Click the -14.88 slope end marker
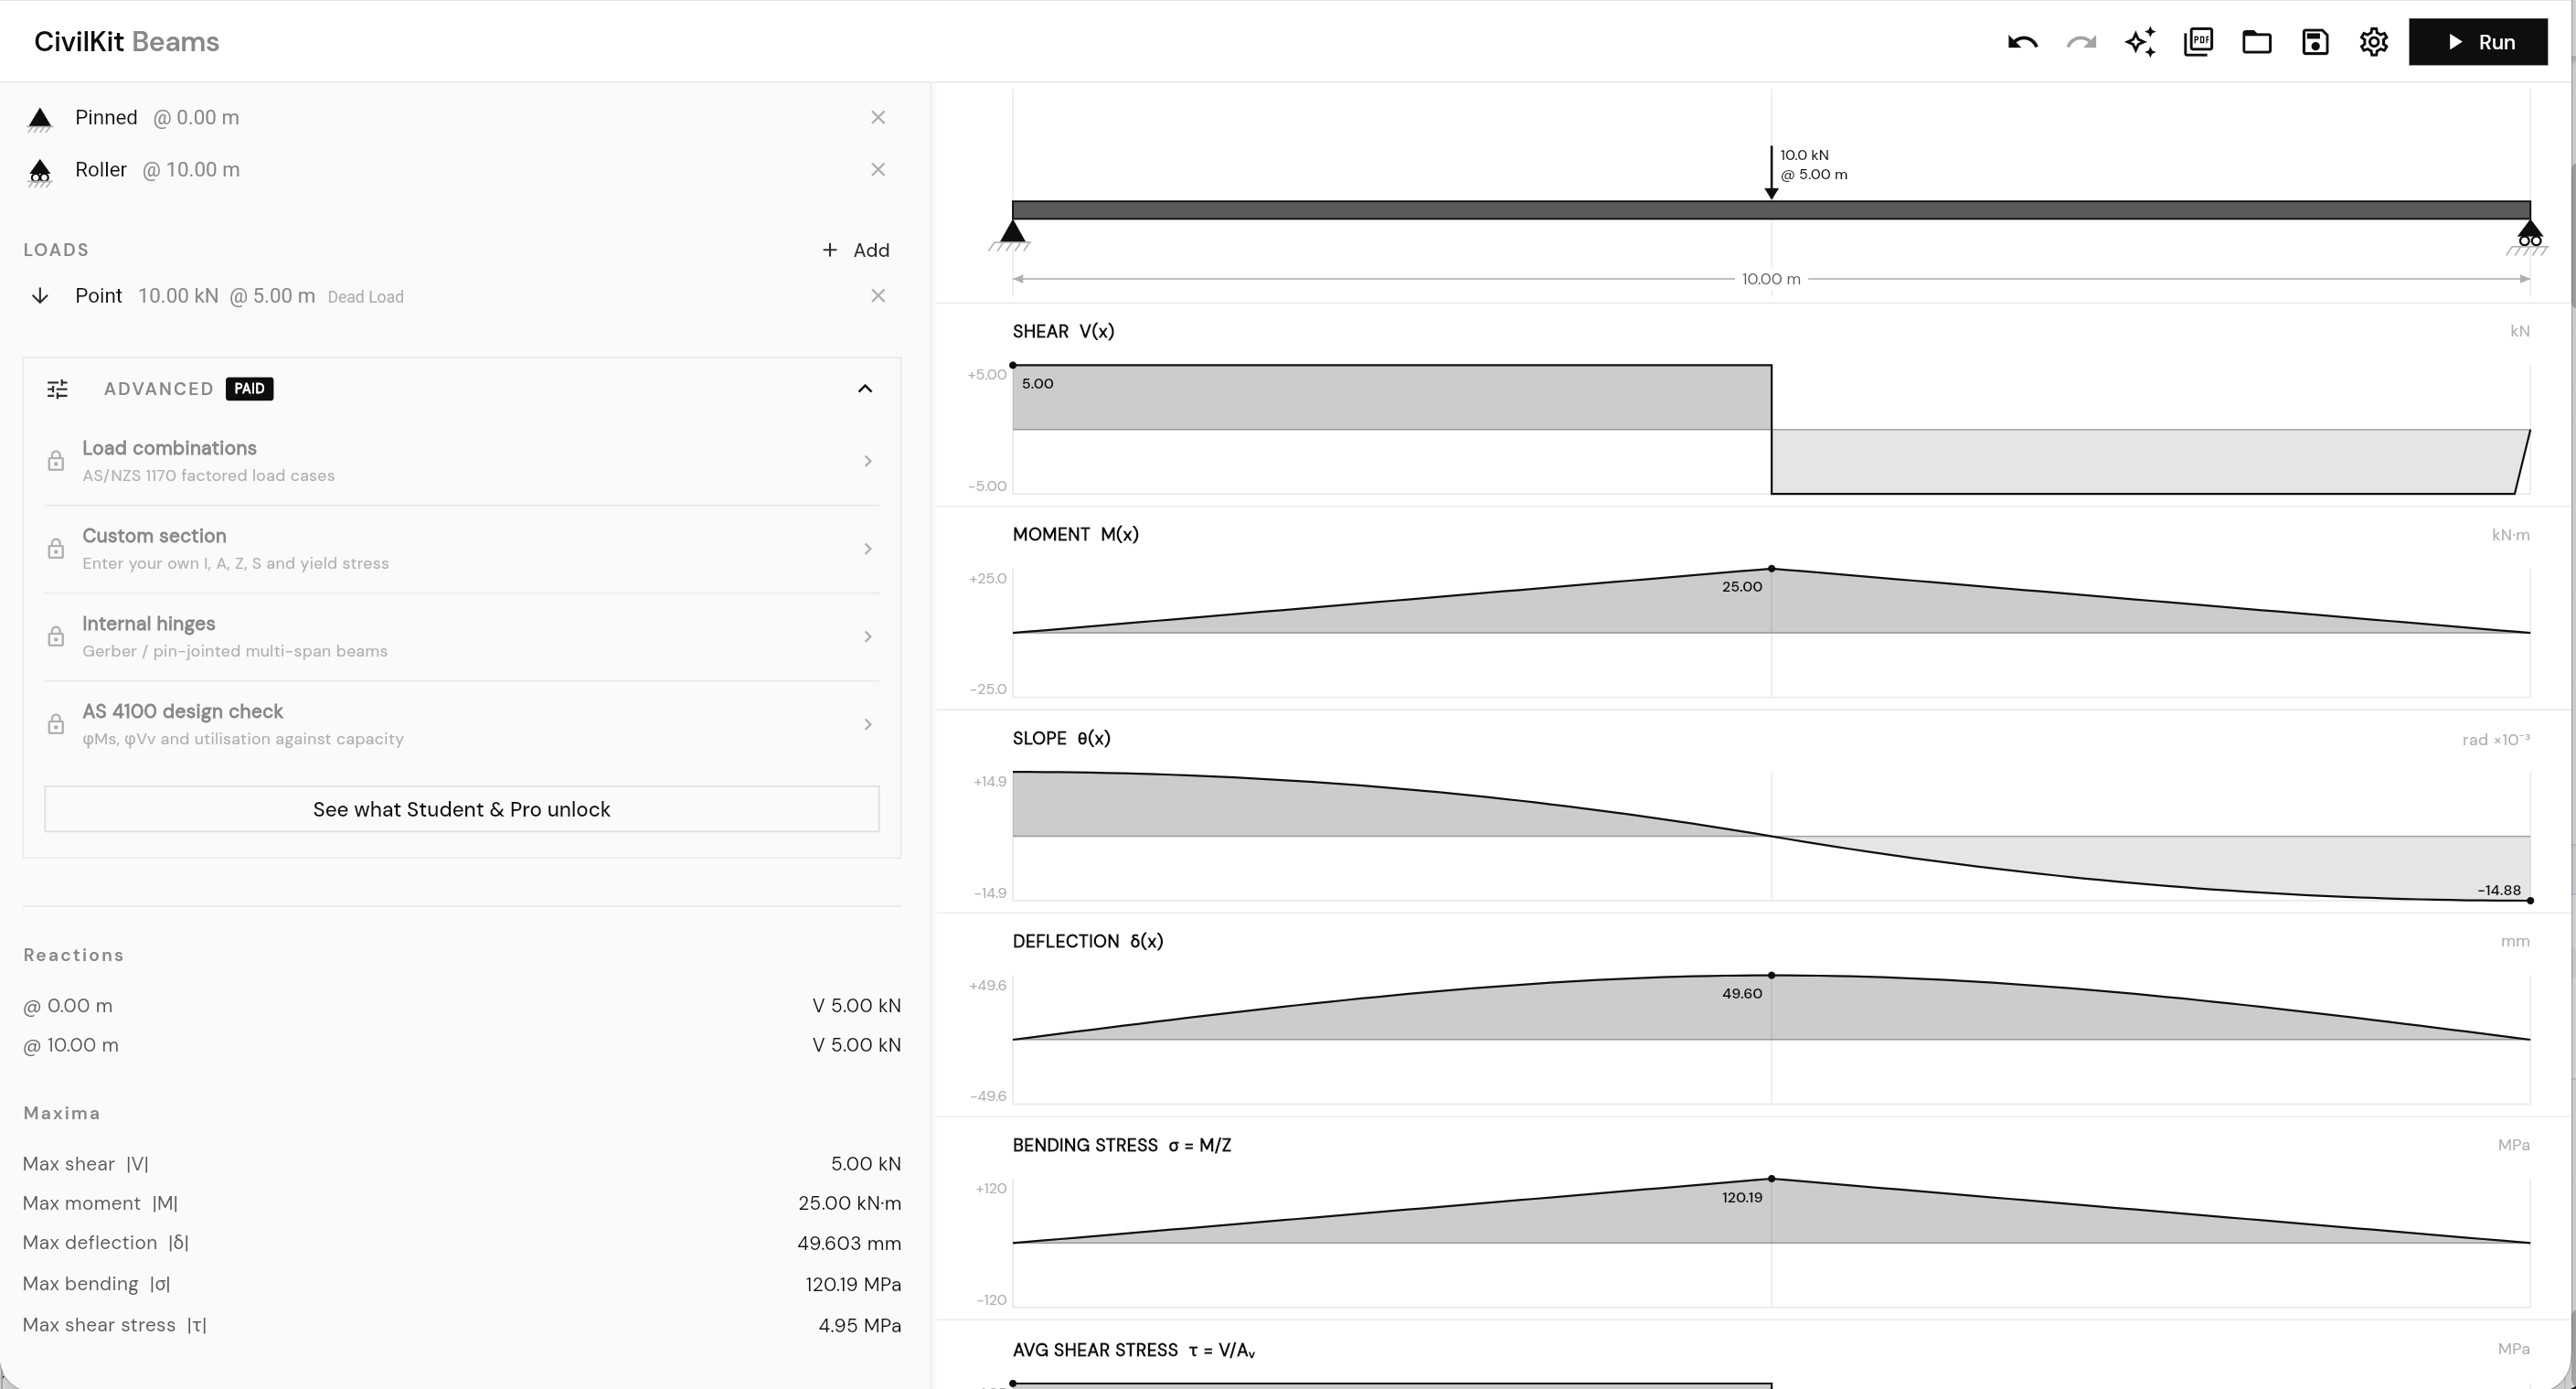Screen dimensions: 2576x1389 [2530, 901]
